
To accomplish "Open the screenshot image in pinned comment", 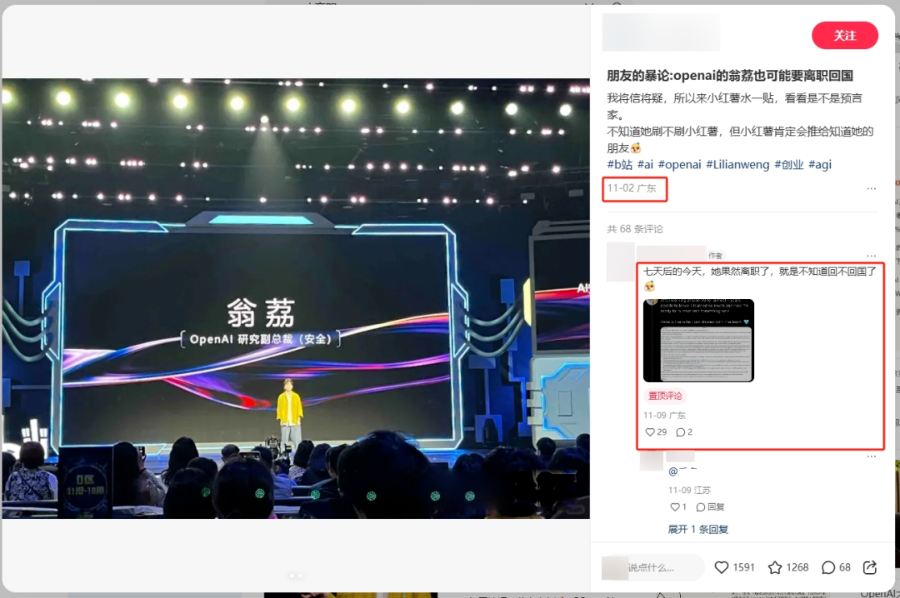I will click(x=699, y=340).
